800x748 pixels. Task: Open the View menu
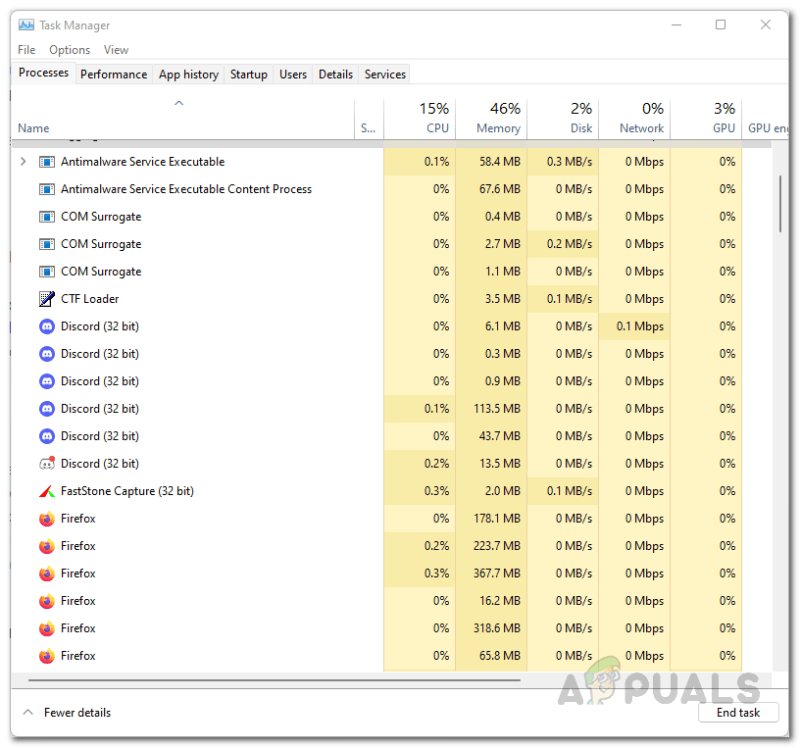click(116, 50)
